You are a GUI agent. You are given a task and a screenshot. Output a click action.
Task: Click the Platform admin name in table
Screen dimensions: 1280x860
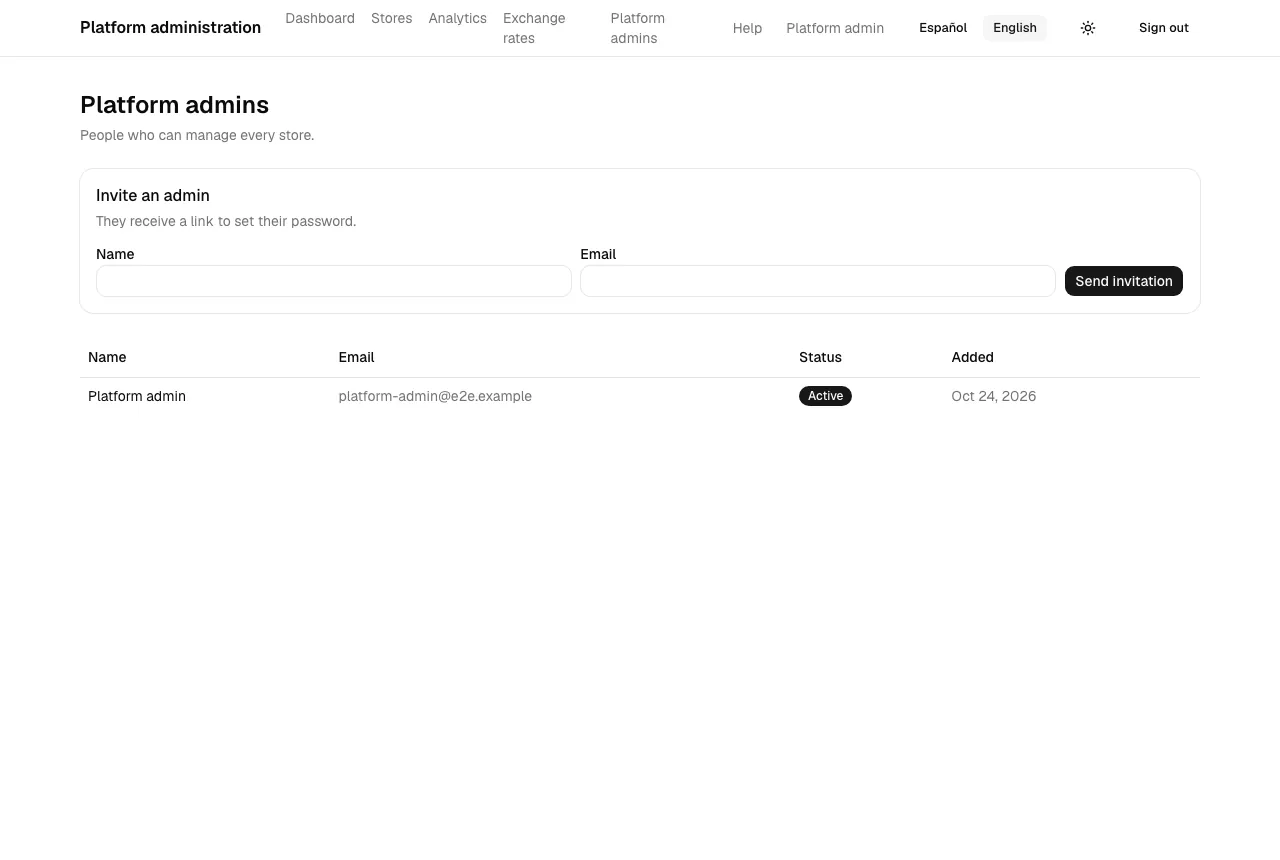tap(137, 396)
